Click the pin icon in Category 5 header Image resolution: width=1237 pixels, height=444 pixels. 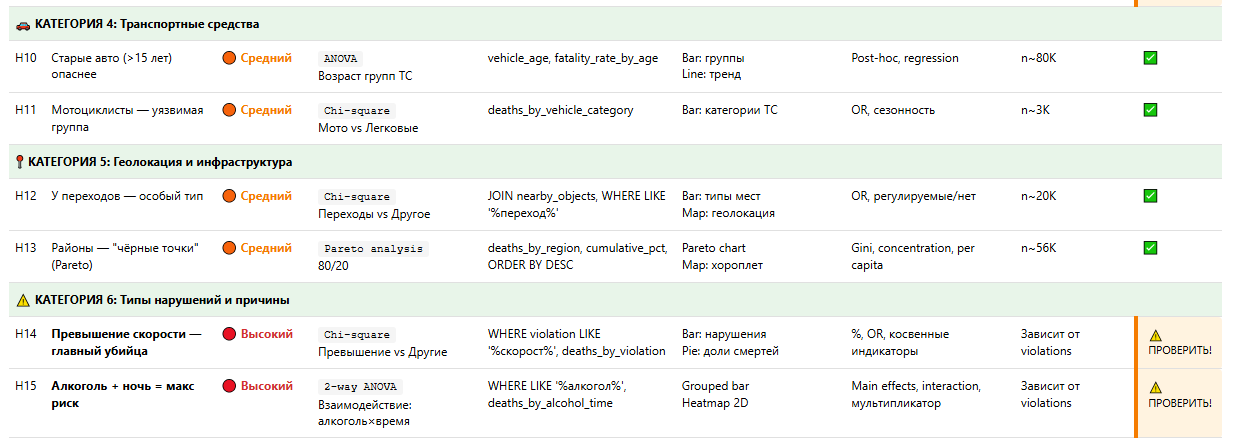(20, 161)
